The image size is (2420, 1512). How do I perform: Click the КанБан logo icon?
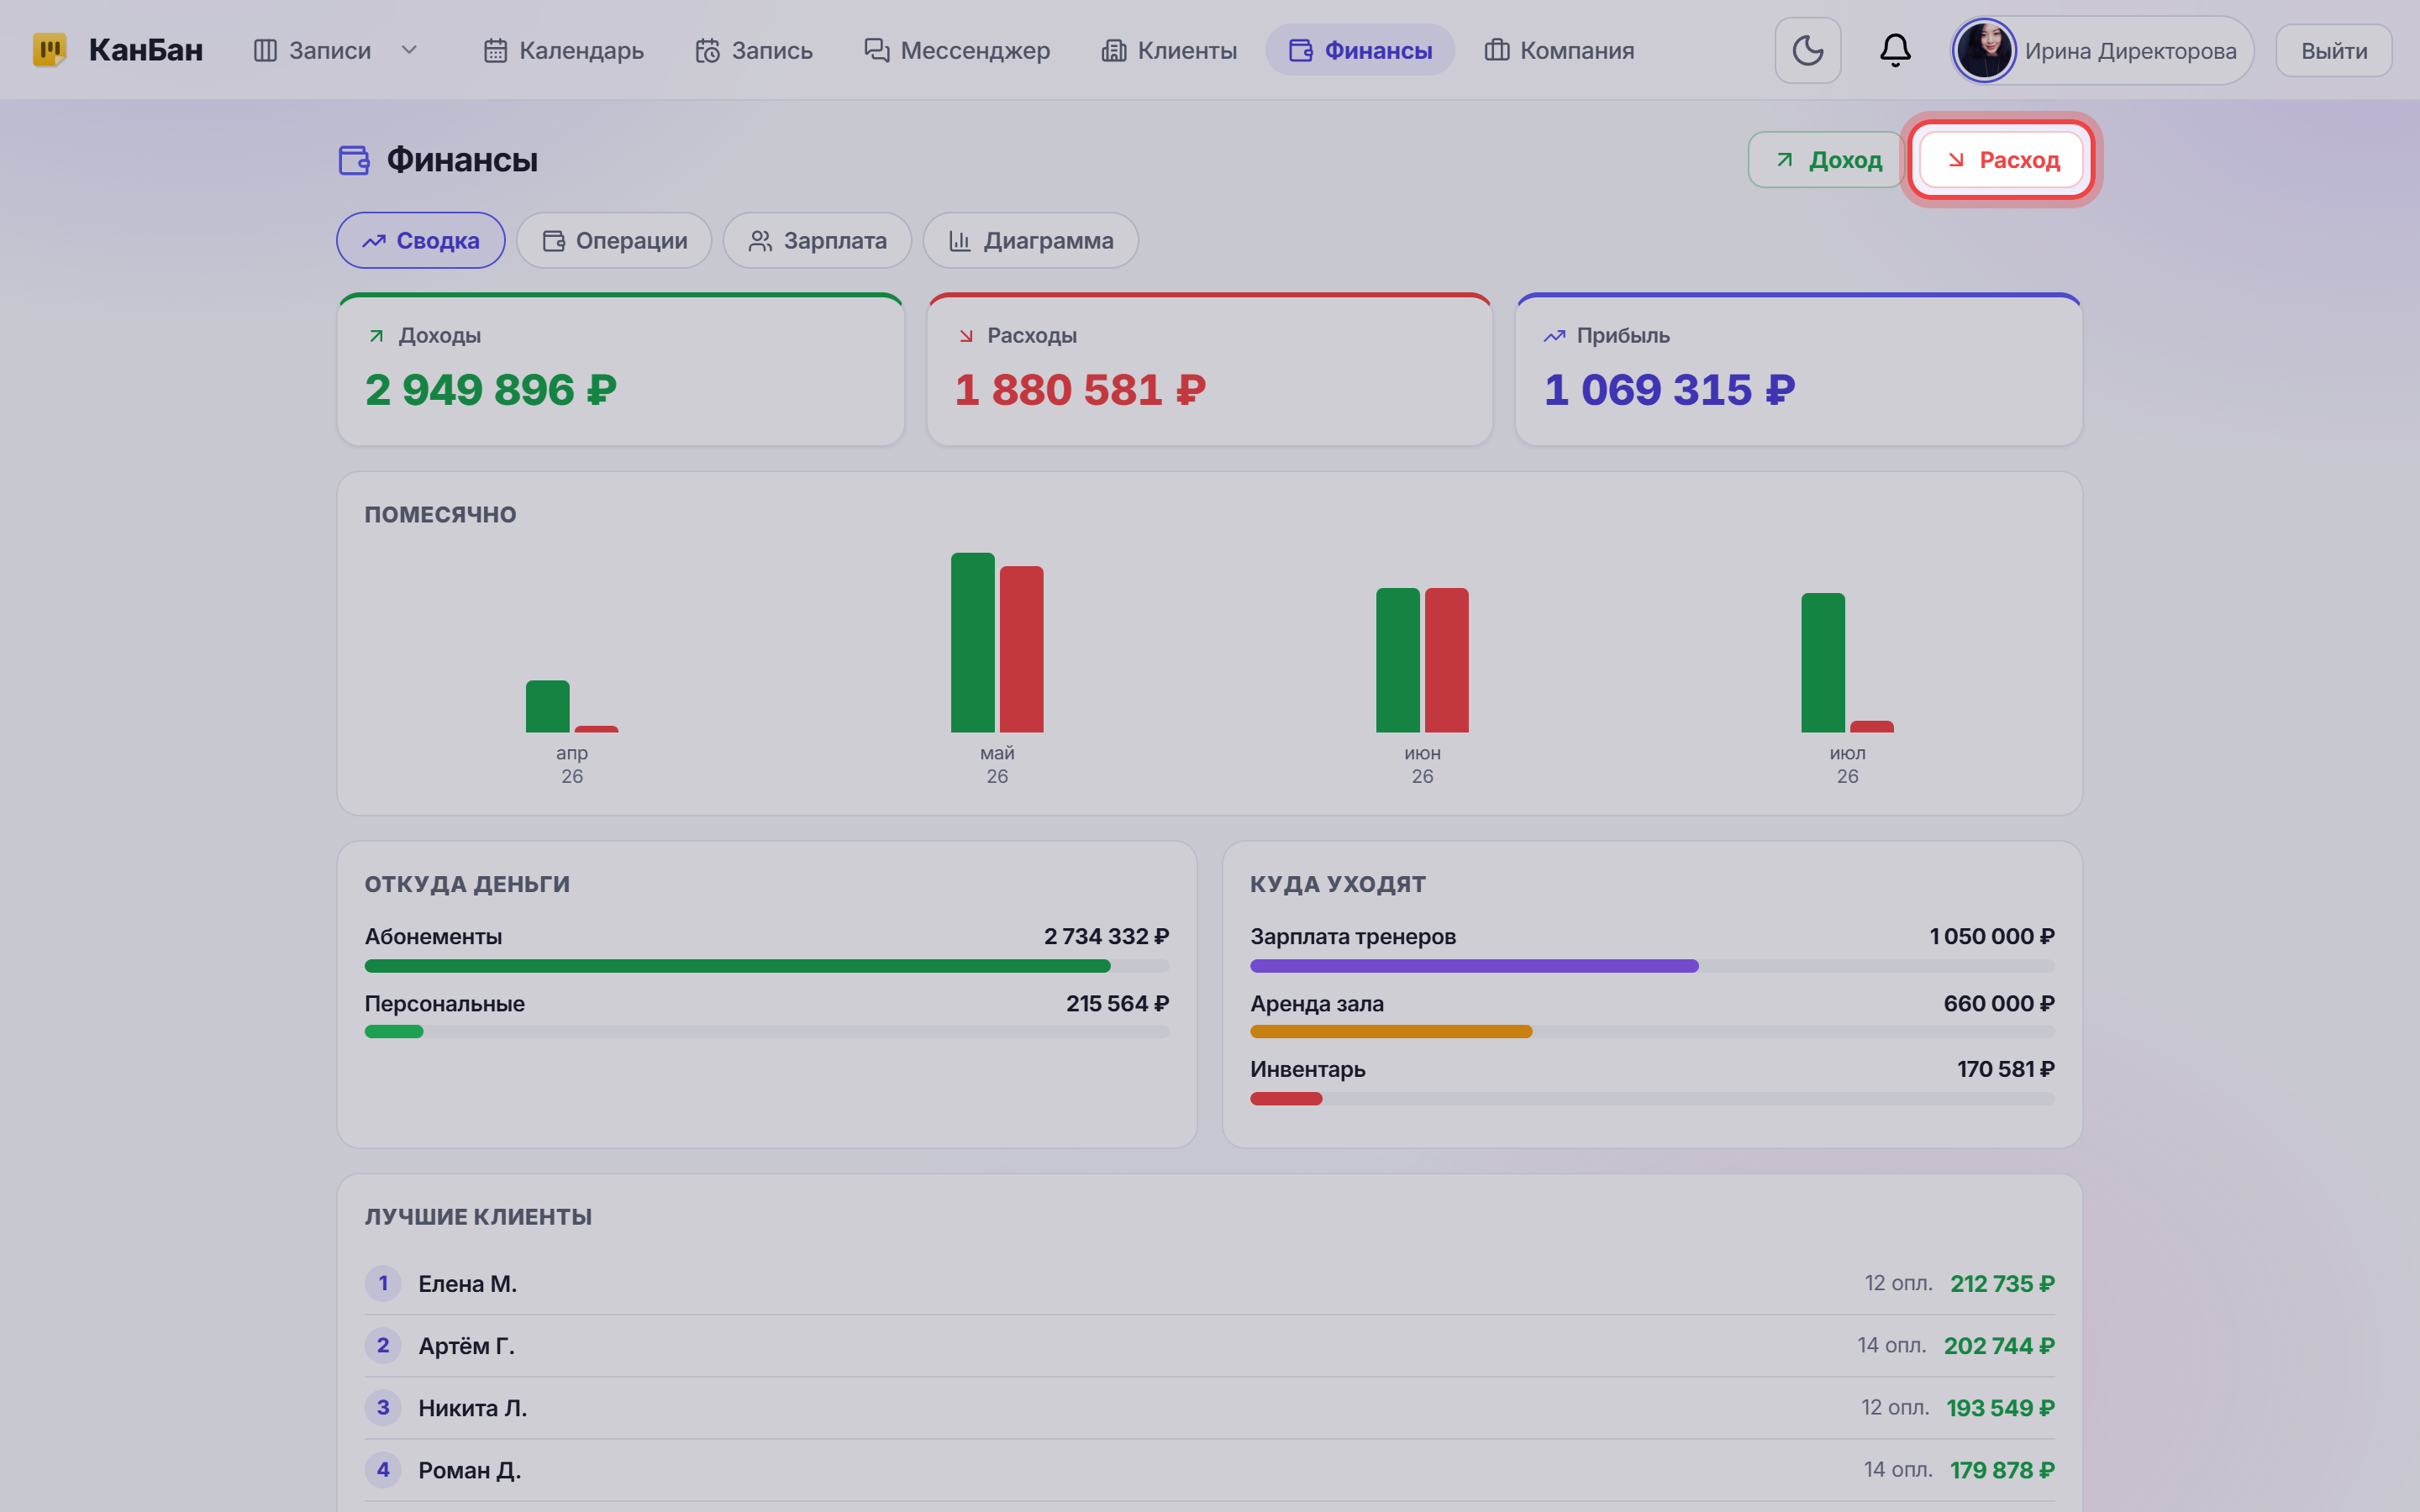(x=49, y=50)
